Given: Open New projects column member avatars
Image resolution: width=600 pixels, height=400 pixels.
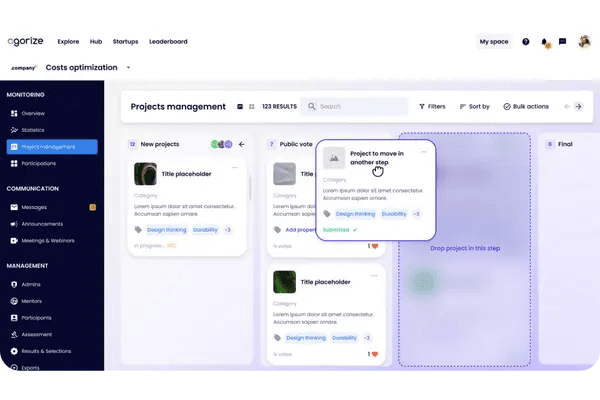Looking at the screenshot, I should point(222,144).
